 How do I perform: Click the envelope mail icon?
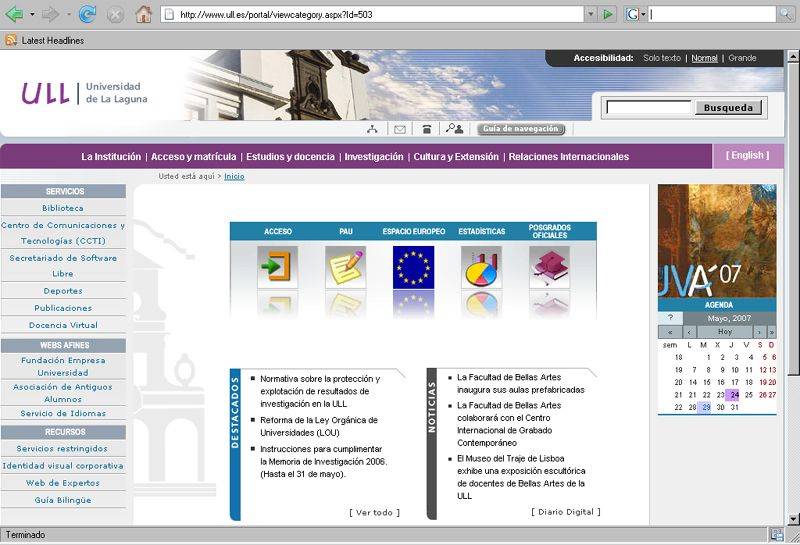point(400,129)
